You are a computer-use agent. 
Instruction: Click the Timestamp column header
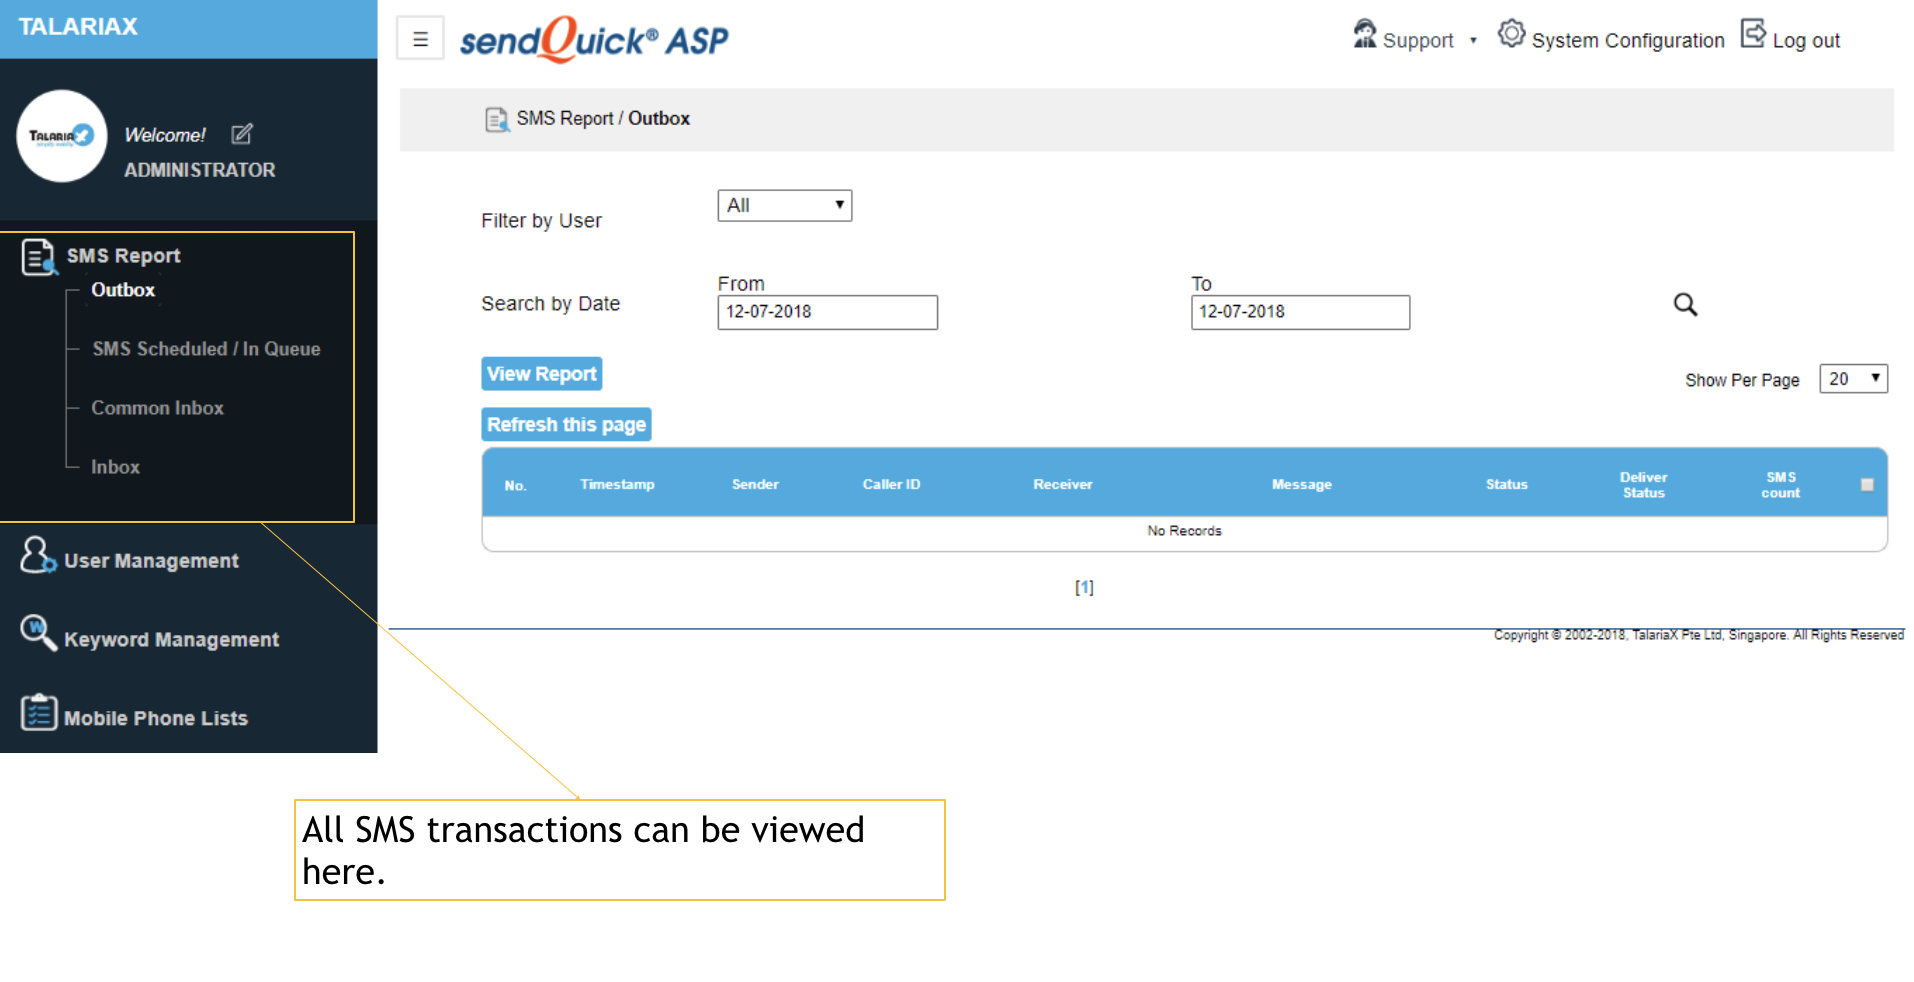pos(617,485)
